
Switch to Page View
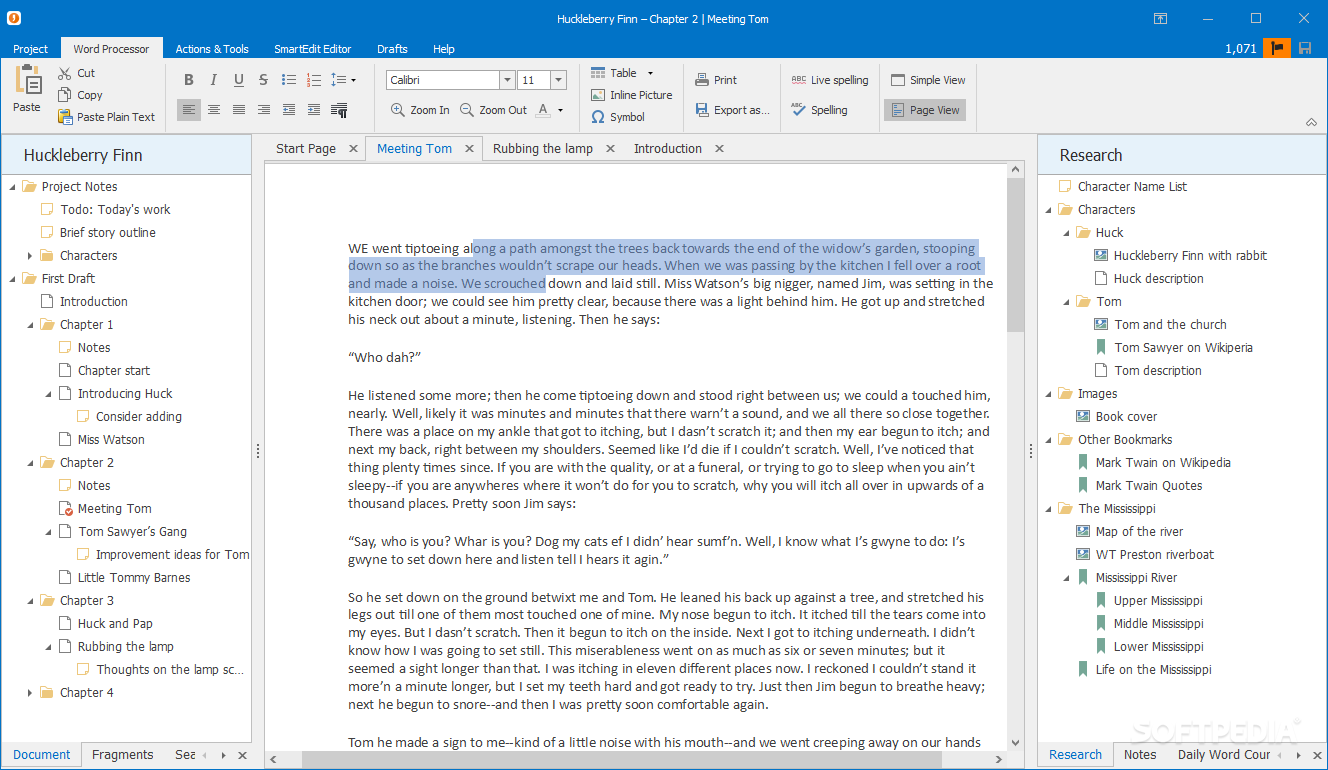pyautogui.click(x=925, y=110)
